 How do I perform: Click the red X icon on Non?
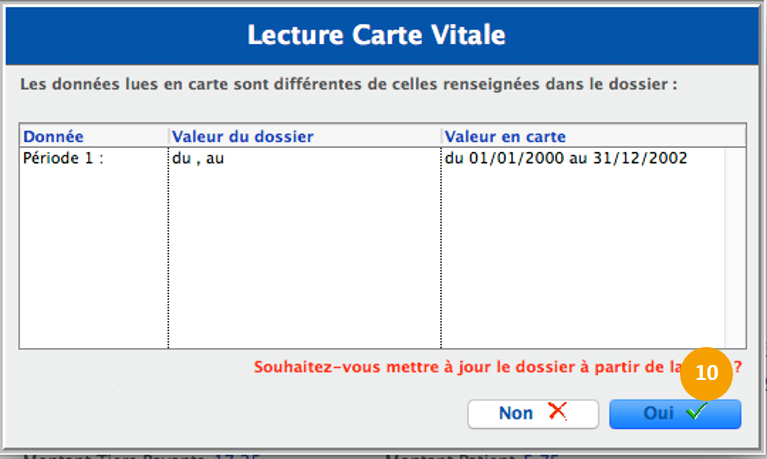558,413
